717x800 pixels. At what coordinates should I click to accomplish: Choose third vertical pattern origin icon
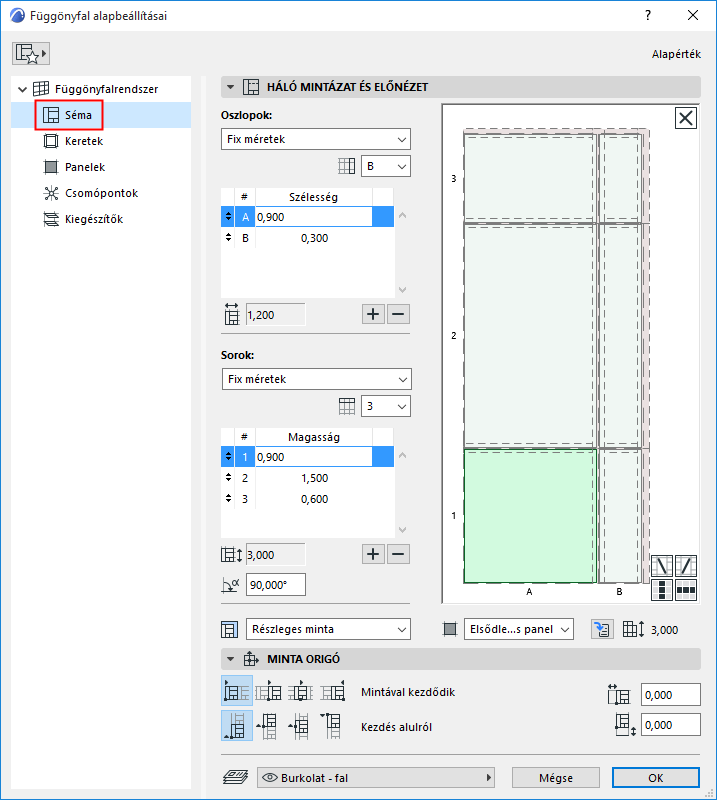(x=300, y=726)
